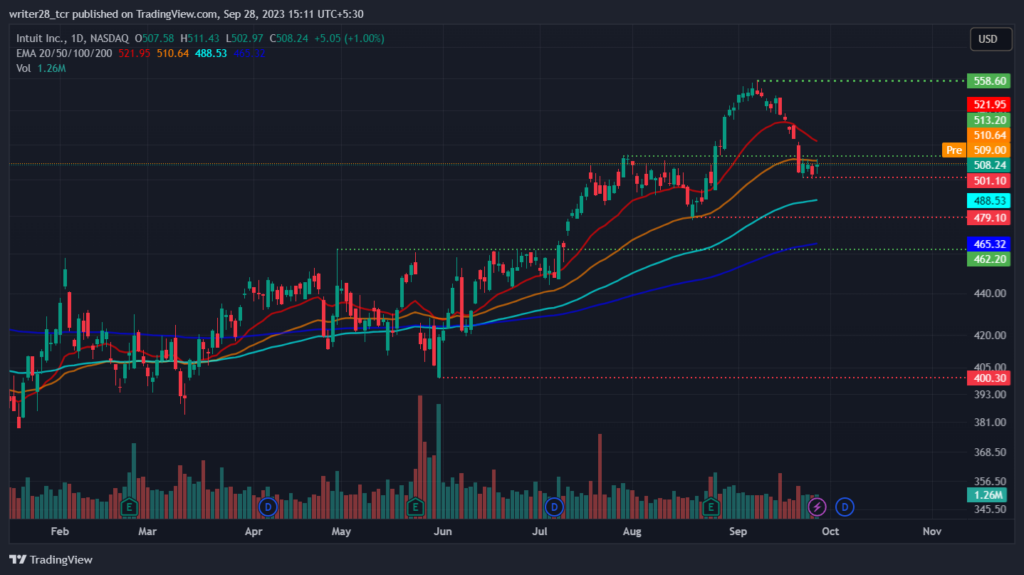Click the dividend D marker in April
The height and width of the screenshot is (575, 1024).
coord(268,507)
